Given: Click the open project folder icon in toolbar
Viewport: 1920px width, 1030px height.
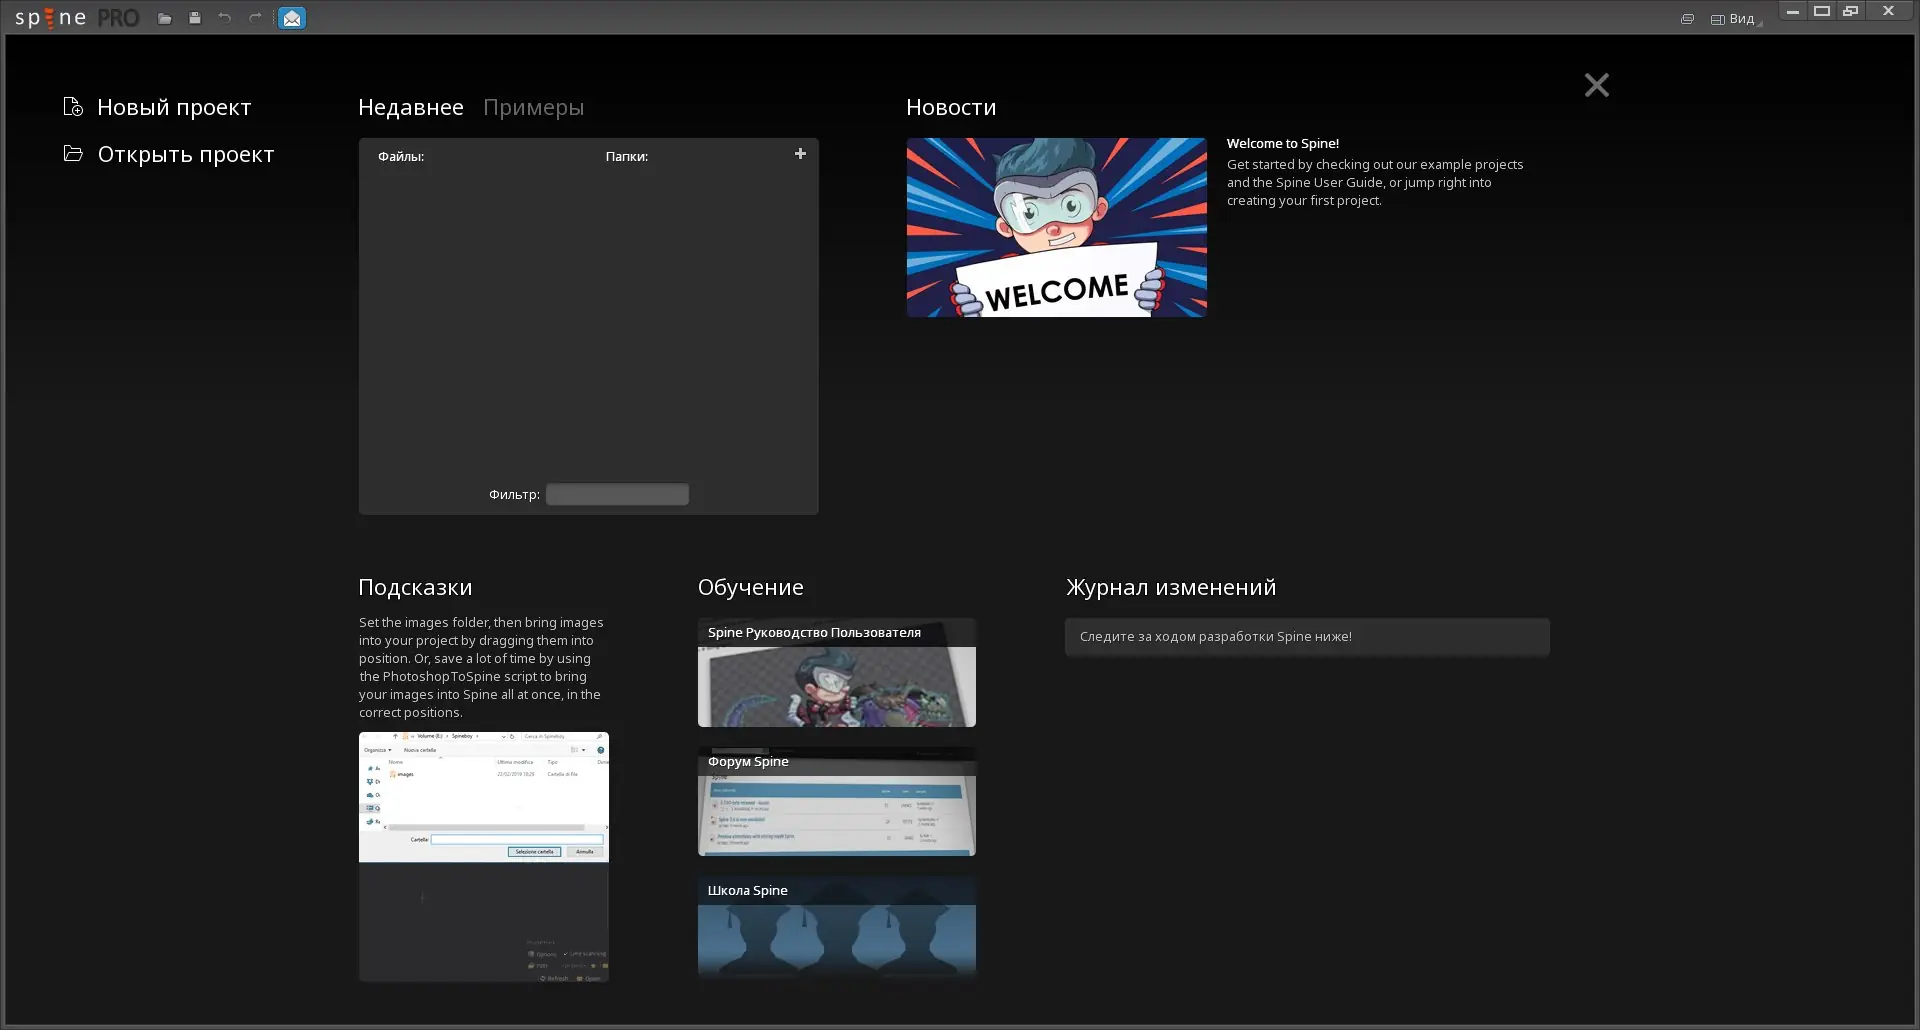Looking at the screenshot, I should (x=165, y=18).
